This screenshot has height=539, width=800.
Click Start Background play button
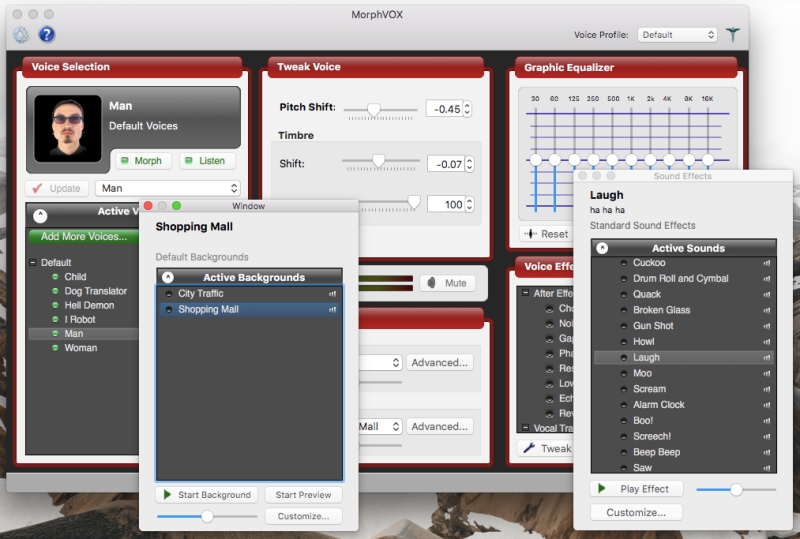click(207, 495)
